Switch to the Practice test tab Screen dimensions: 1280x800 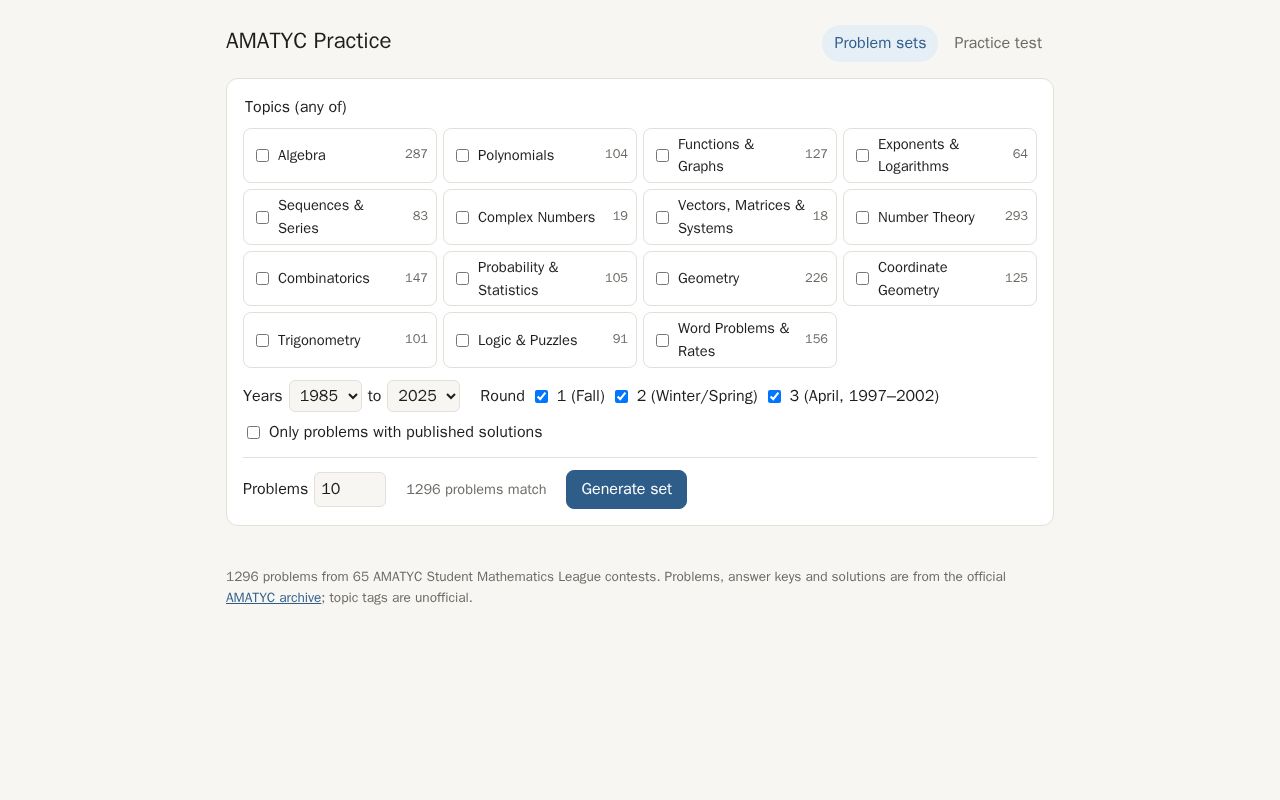point(998,43)
